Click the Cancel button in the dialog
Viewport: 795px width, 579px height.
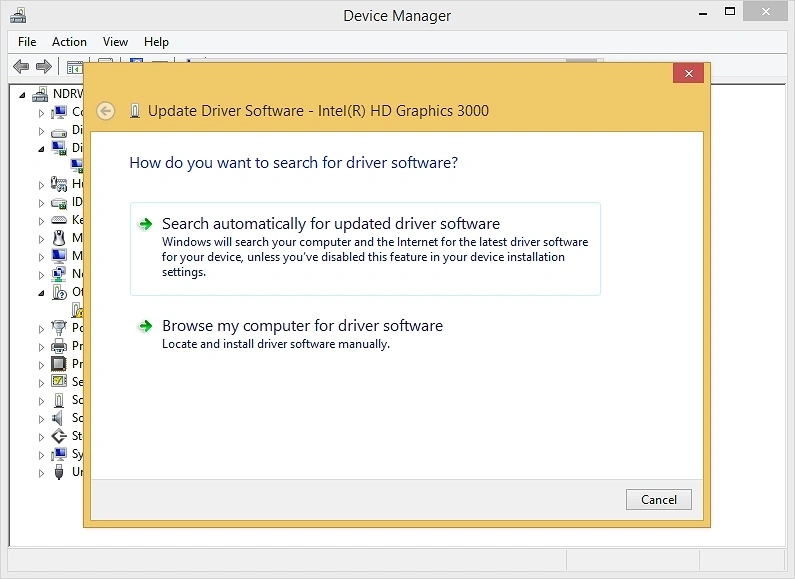tap(659, 499)
